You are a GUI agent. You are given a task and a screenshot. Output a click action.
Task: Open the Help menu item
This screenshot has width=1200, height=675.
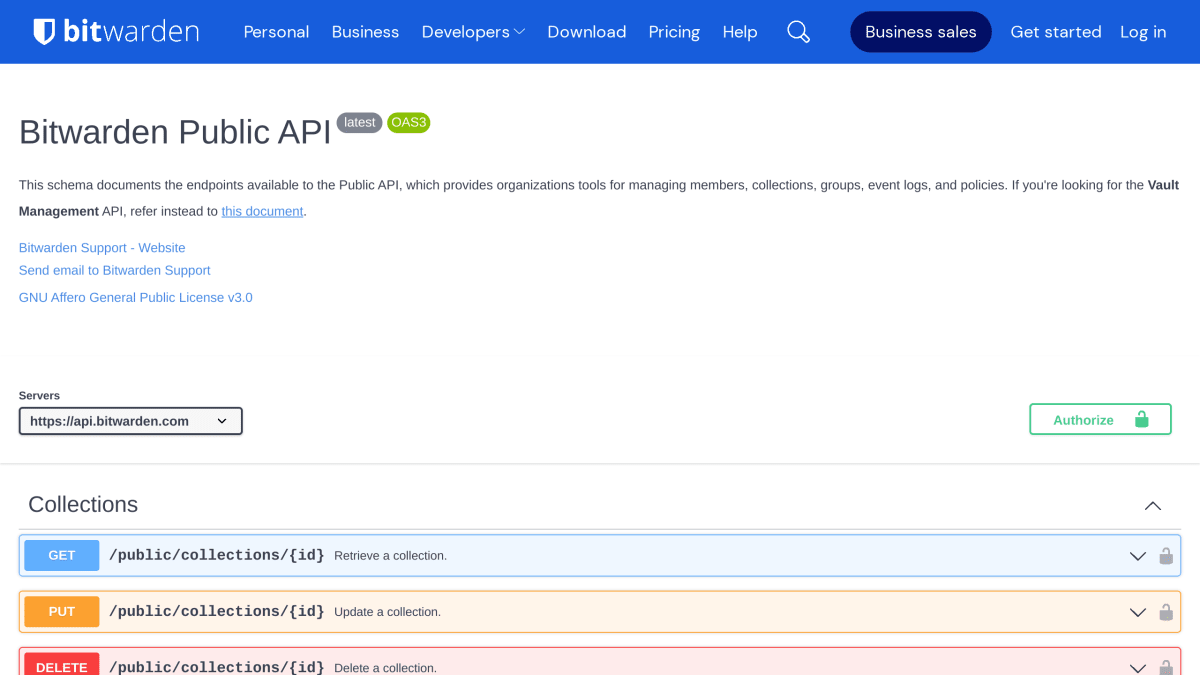(x=740, y=32)
